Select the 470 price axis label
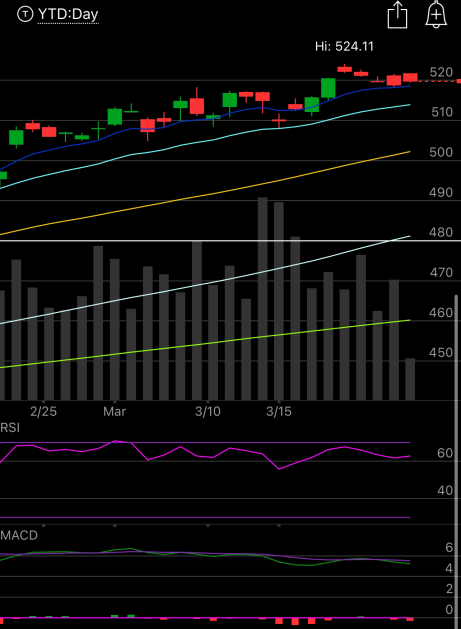 pos(441,273)
